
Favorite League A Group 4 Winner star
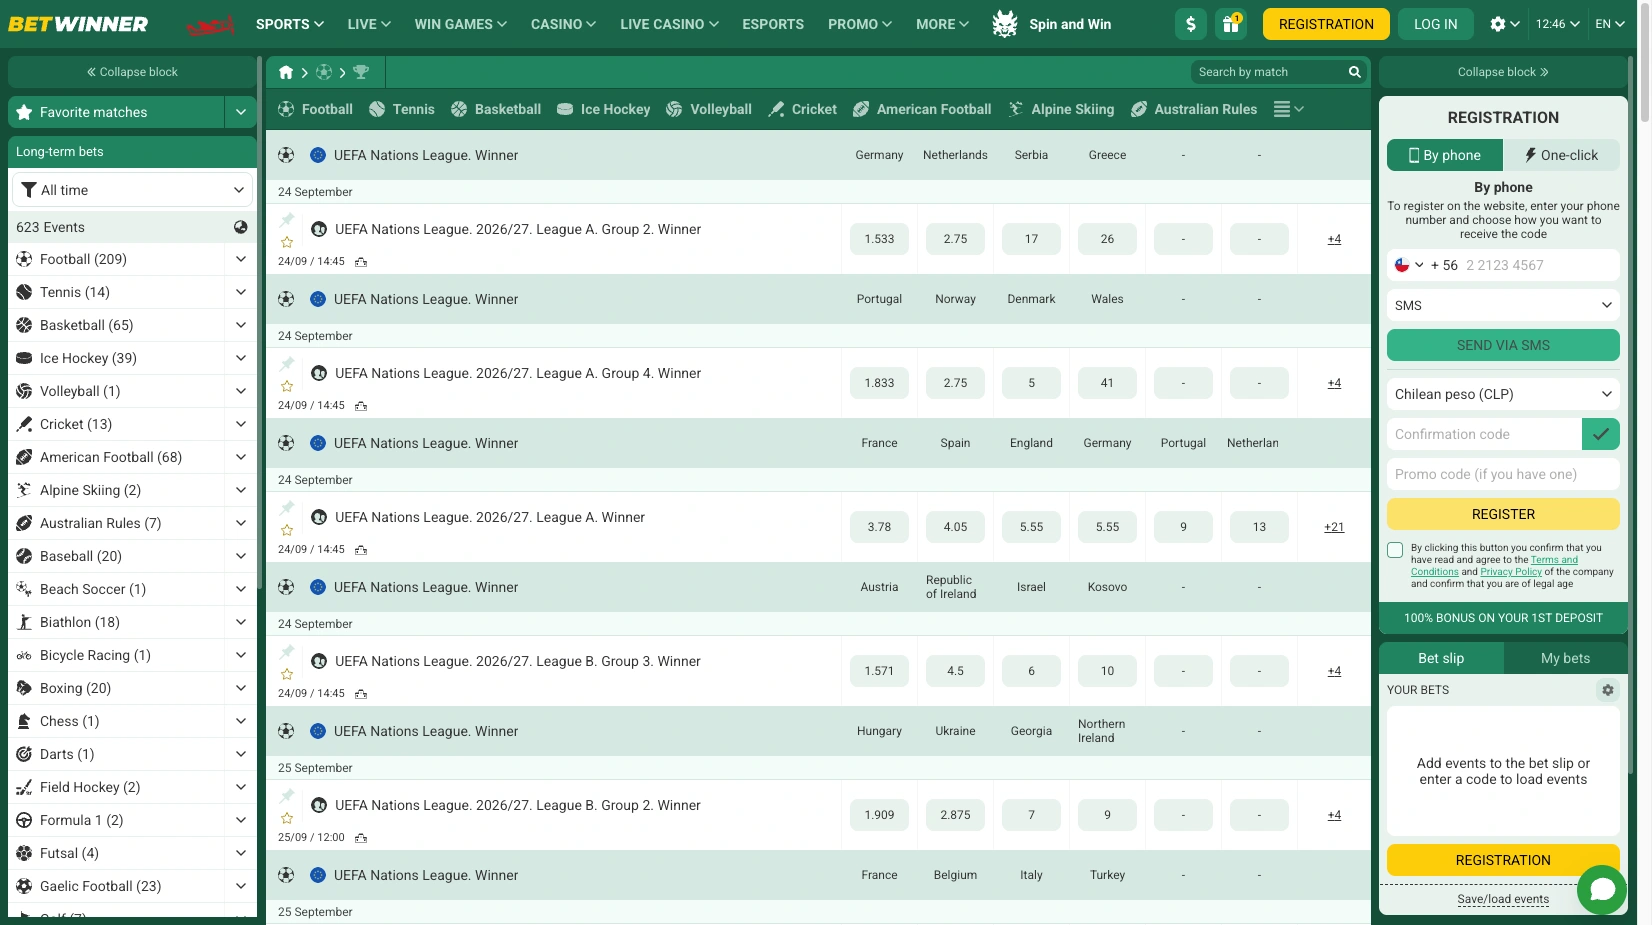[x=287, y=386]
